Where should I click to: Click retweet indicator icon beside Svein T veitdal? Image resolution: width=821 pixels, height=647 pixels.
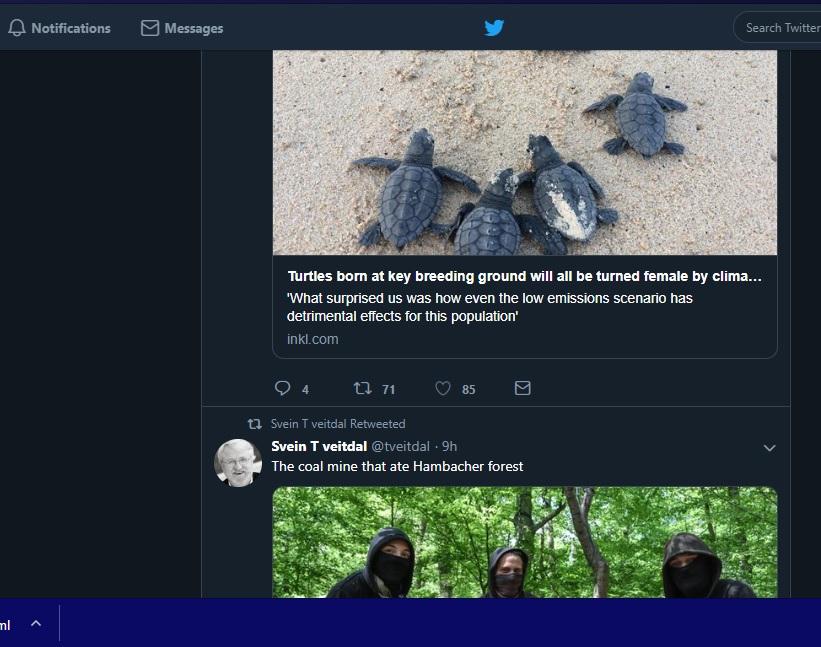tap(254, 424)
